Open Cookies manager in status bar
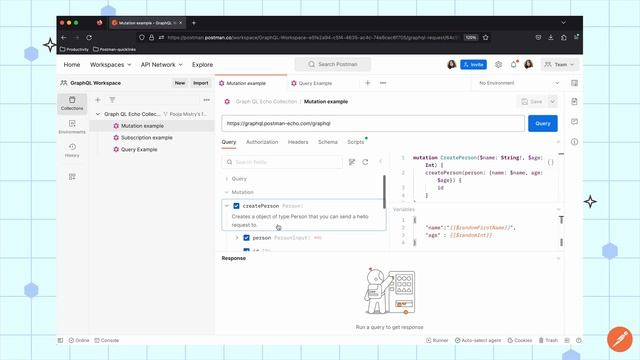Viewport: 640px width, 360px height. [520, 340]
